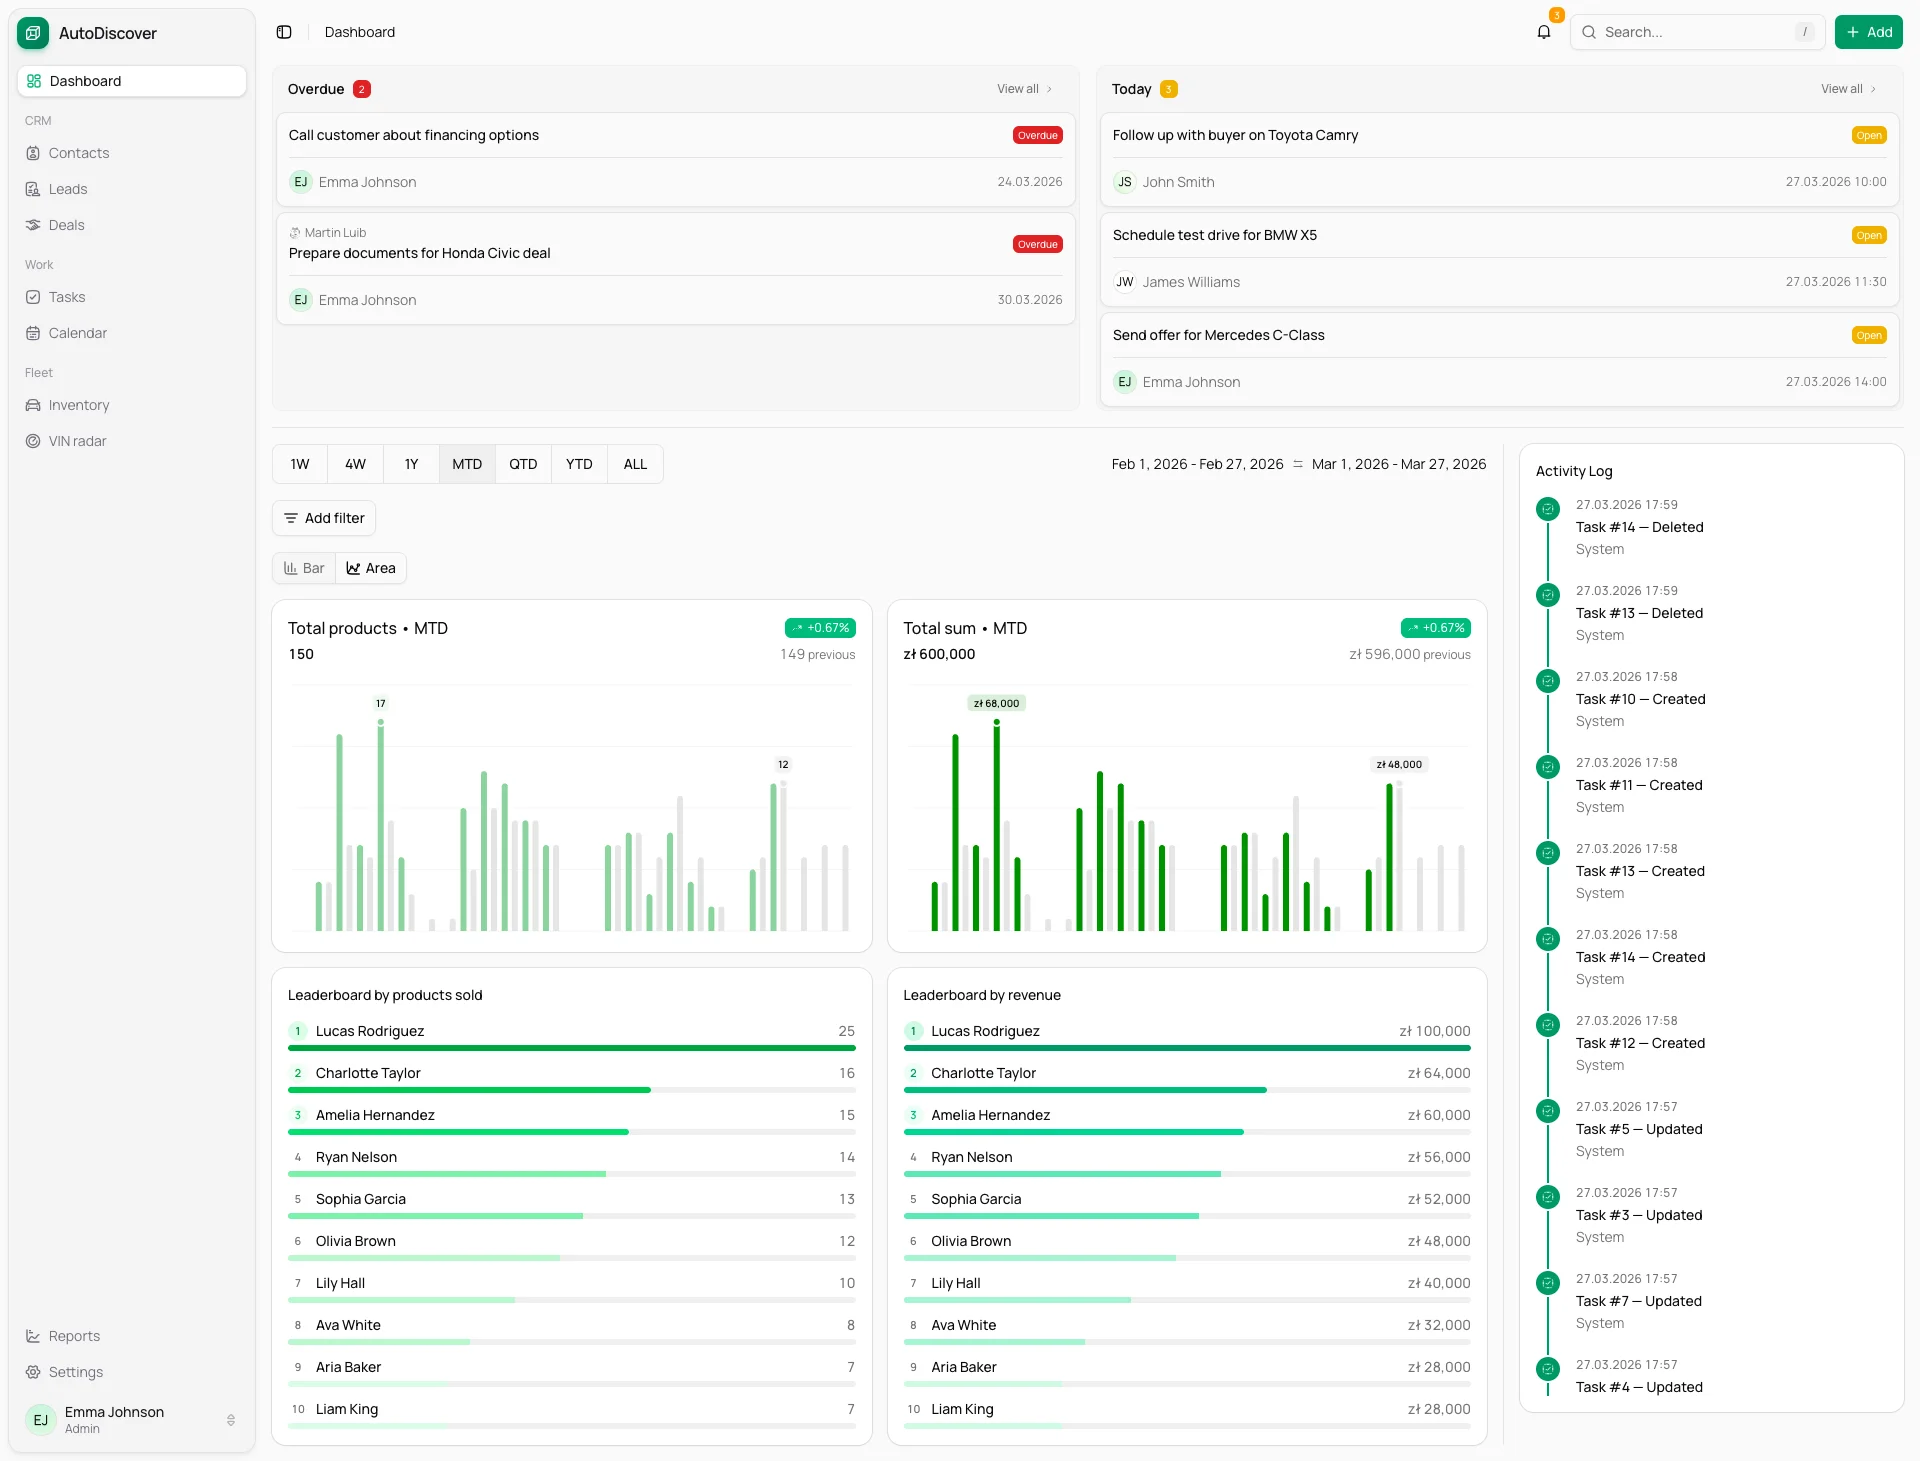Open the notifications bell

(1543, 32)
